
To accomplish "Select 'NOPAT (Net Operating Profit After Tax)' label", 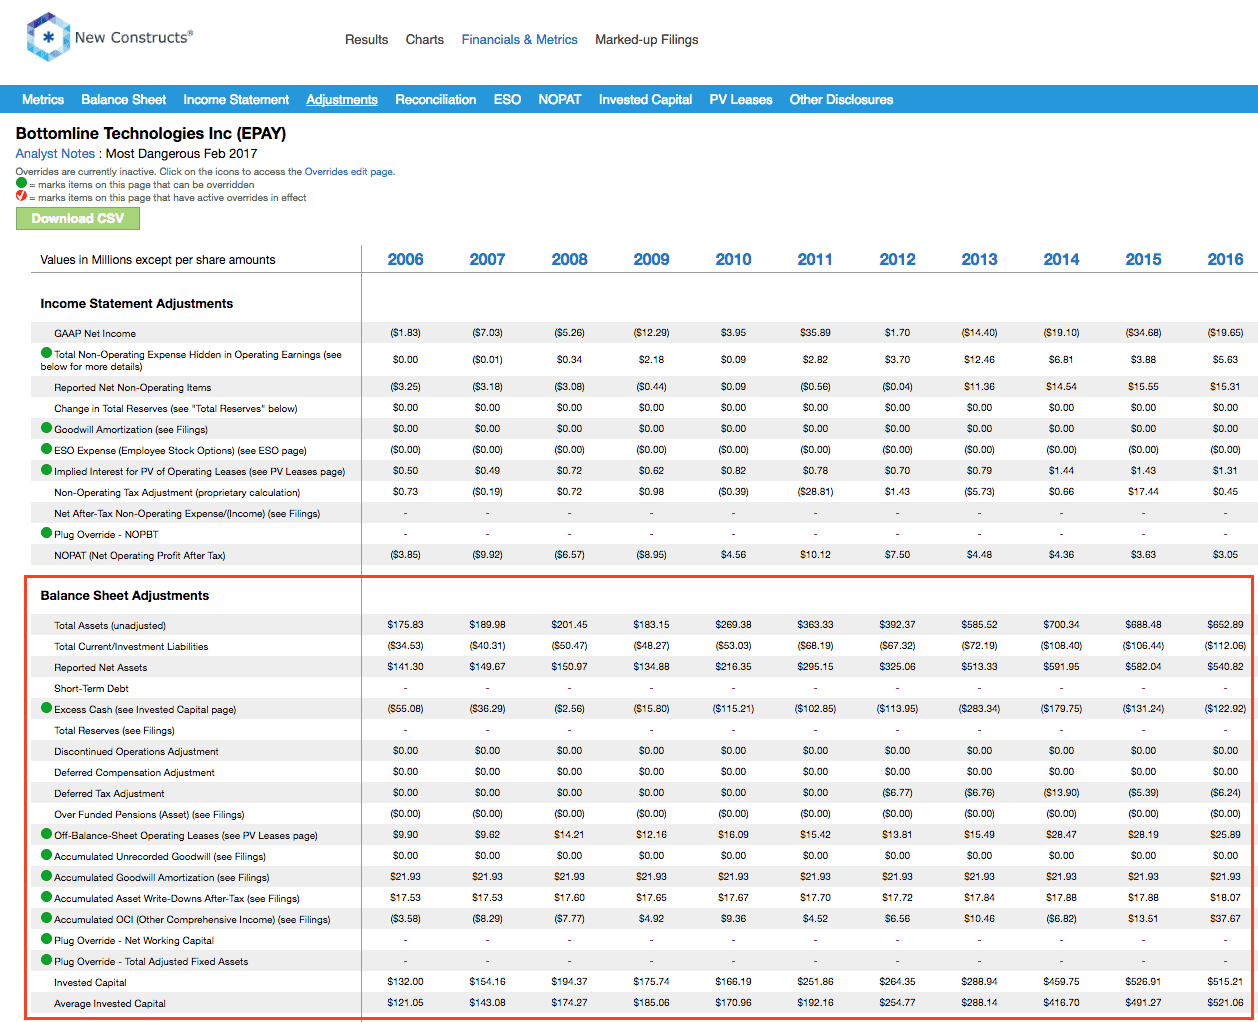I will click(x=140, y=556).
